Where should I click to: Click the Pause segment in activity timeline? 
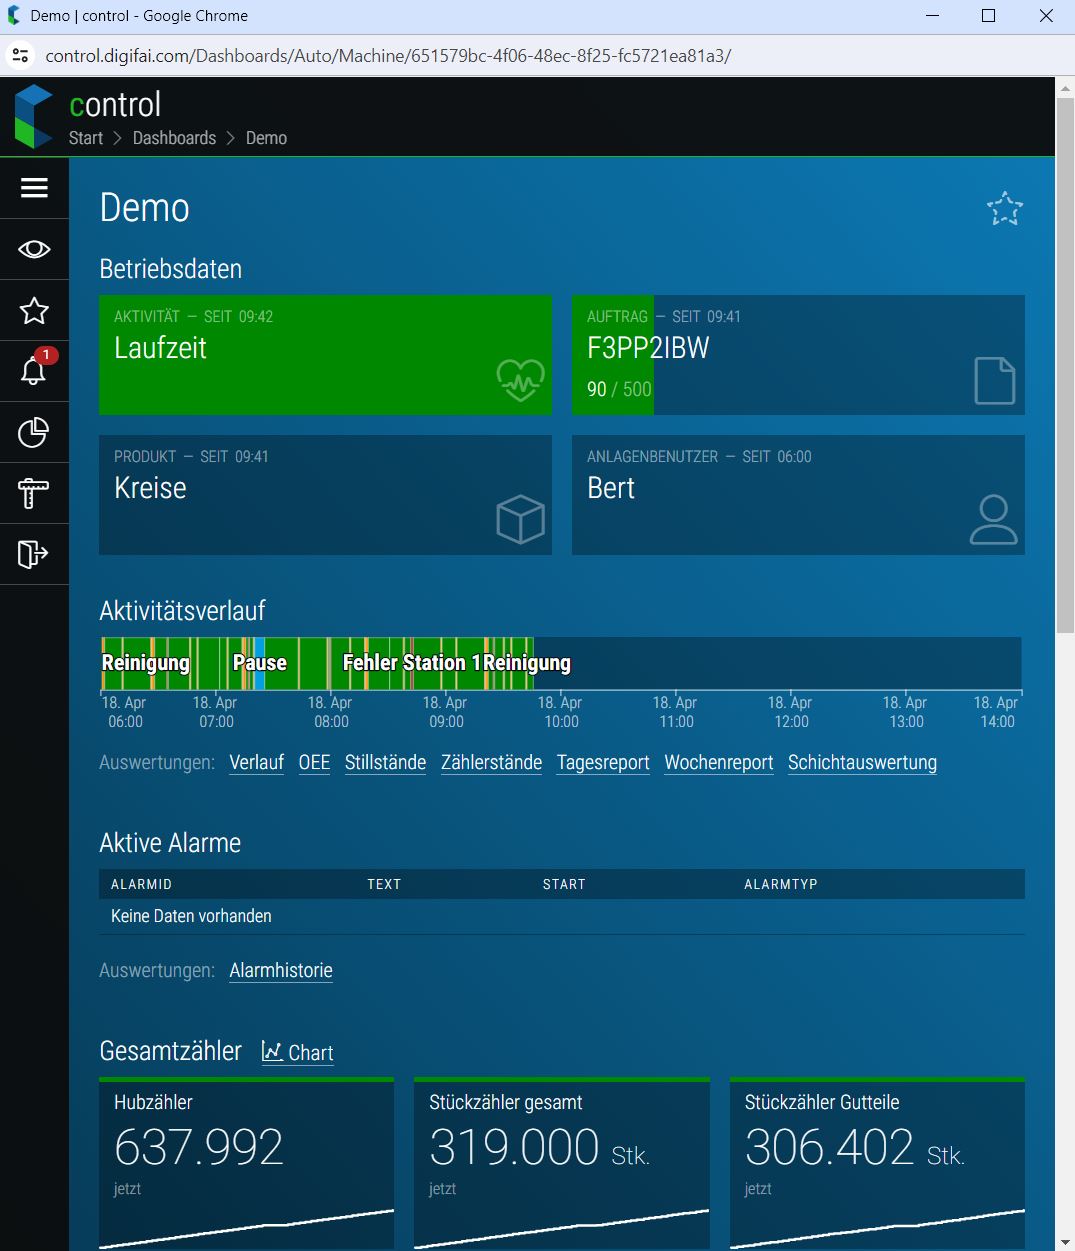(x=258, y=663)
